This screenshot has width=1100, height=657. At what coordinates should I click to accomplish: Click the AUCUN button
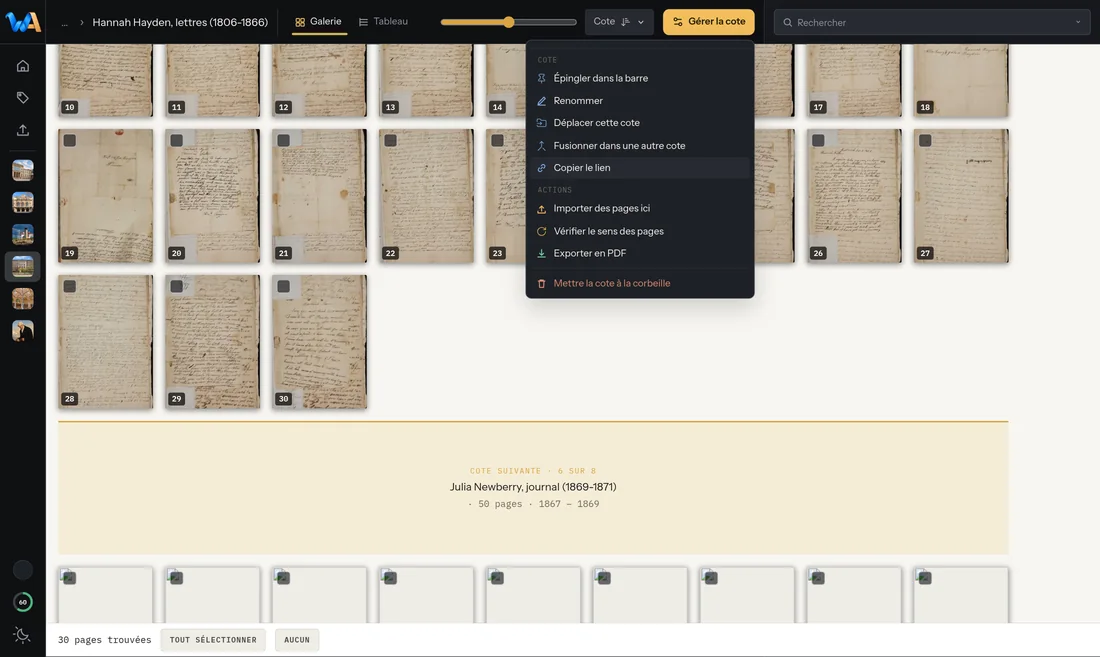[297, 639]
